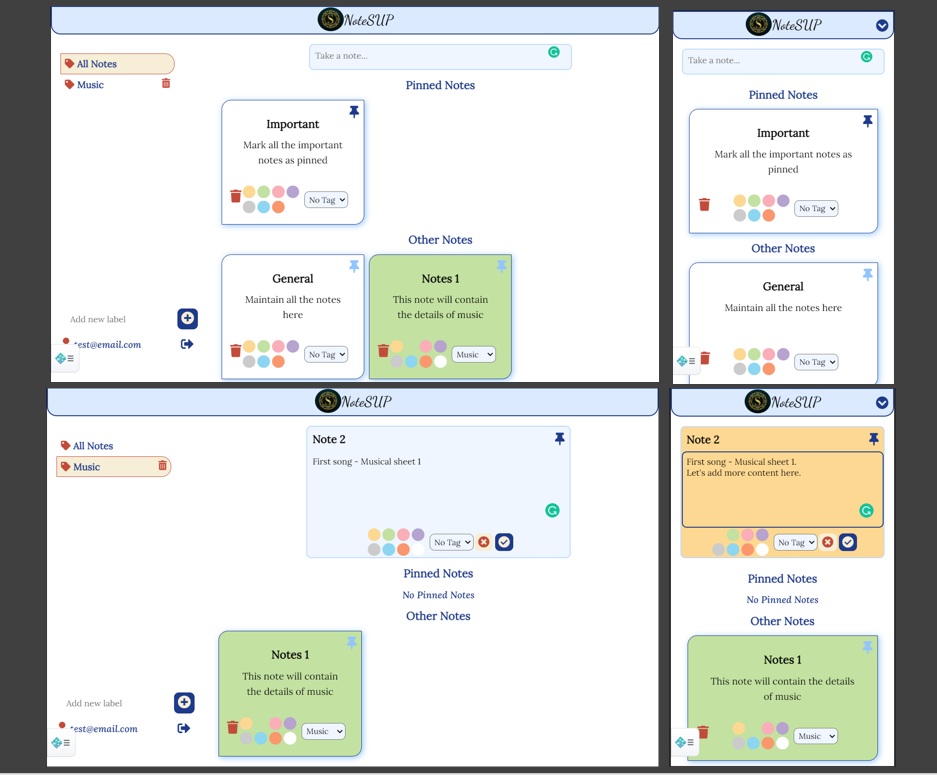This screenshot has width=937, height=775.
Task: Toggle pin on green Notes 1 beside General
Action: 501,266
